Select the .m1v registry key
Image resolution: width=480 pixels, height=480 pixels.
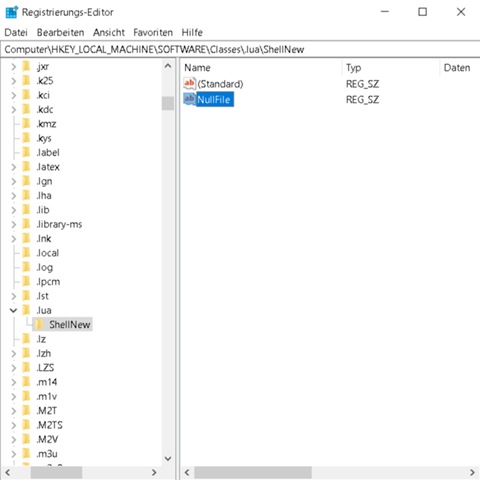point(47,396)
